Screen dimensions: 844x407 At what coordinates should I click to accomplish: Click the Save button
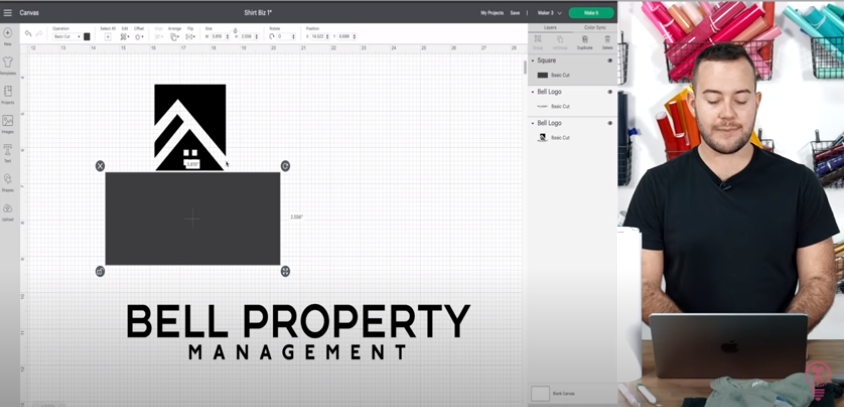(x=515, y=13)
